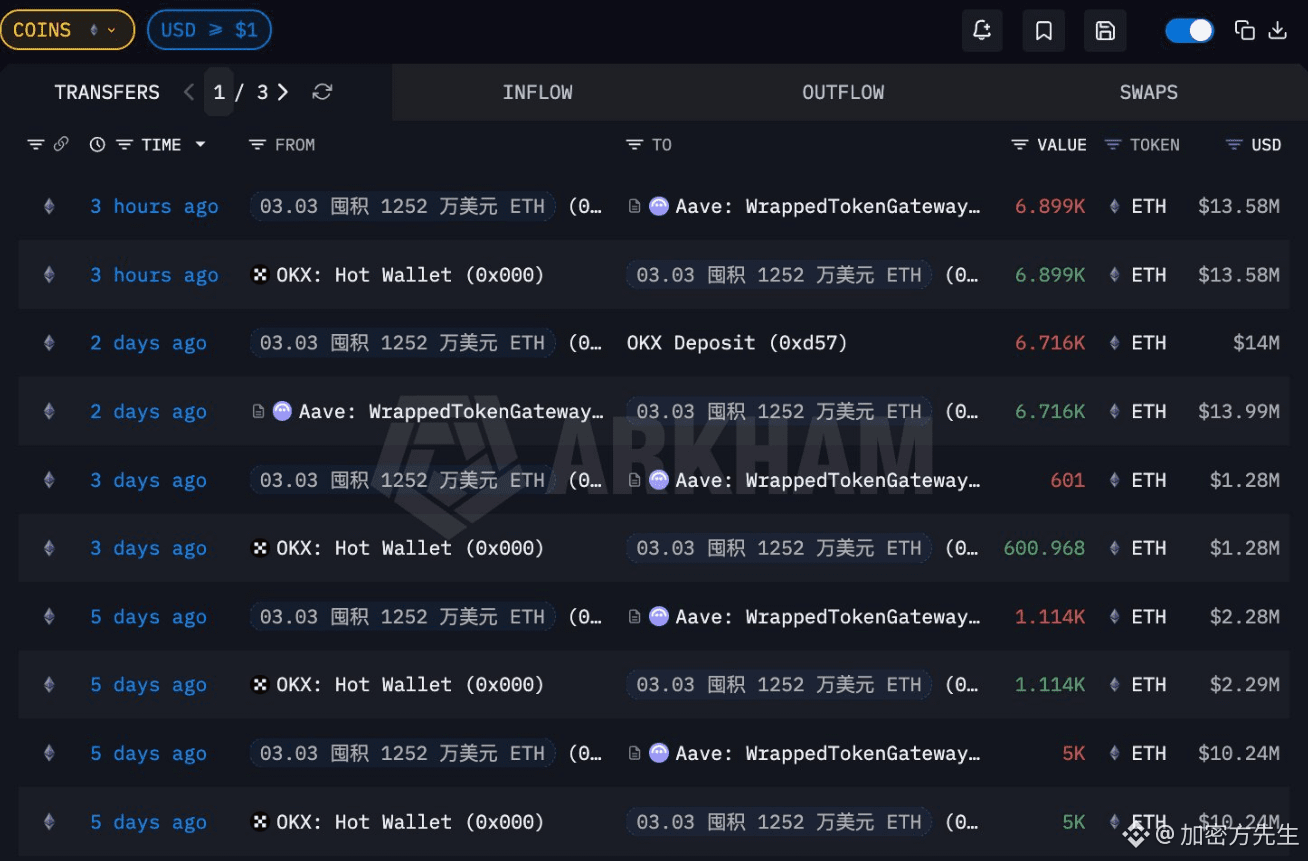This screenshot has height=861, width=1308.
Task: Click the ETH token icon in the $2.29M row
Action: click(x=1114, y=685)
